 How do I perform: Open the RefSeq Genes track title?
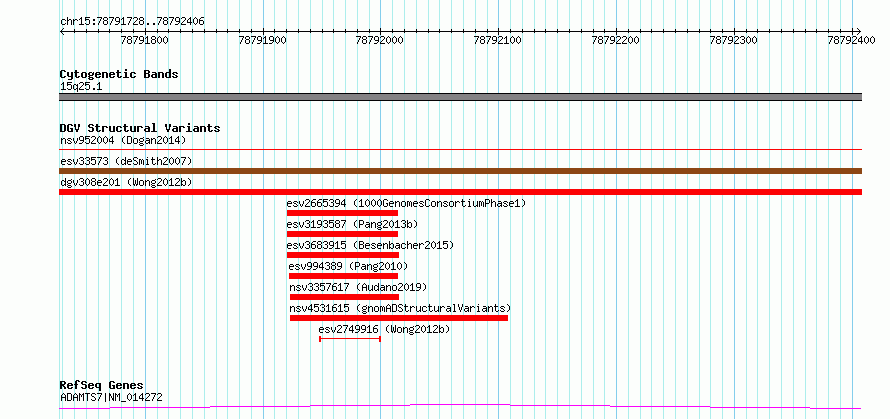pos(102,386)
